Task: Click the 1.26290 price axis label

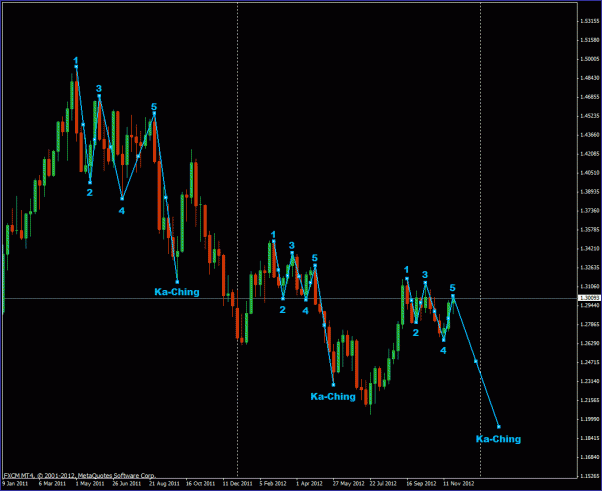Action: (590, 343)
